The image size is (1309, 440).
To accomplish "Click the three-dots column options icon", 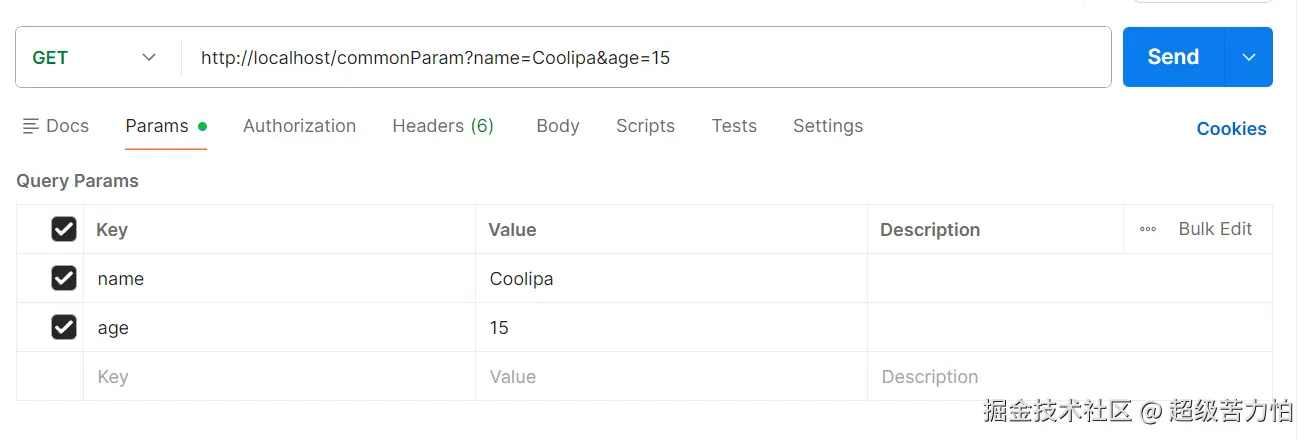I will point(1148,229).
